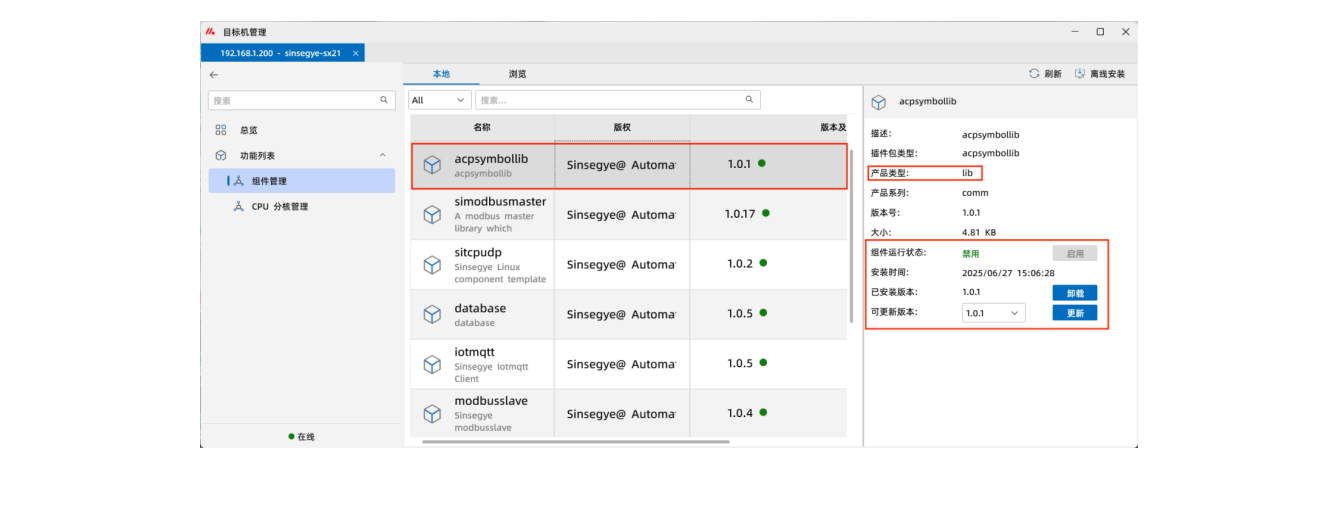Open the updatable version 1.0.1 dropdown
This screenshot has width=1342, height=510.
click(x=993, y=313)
